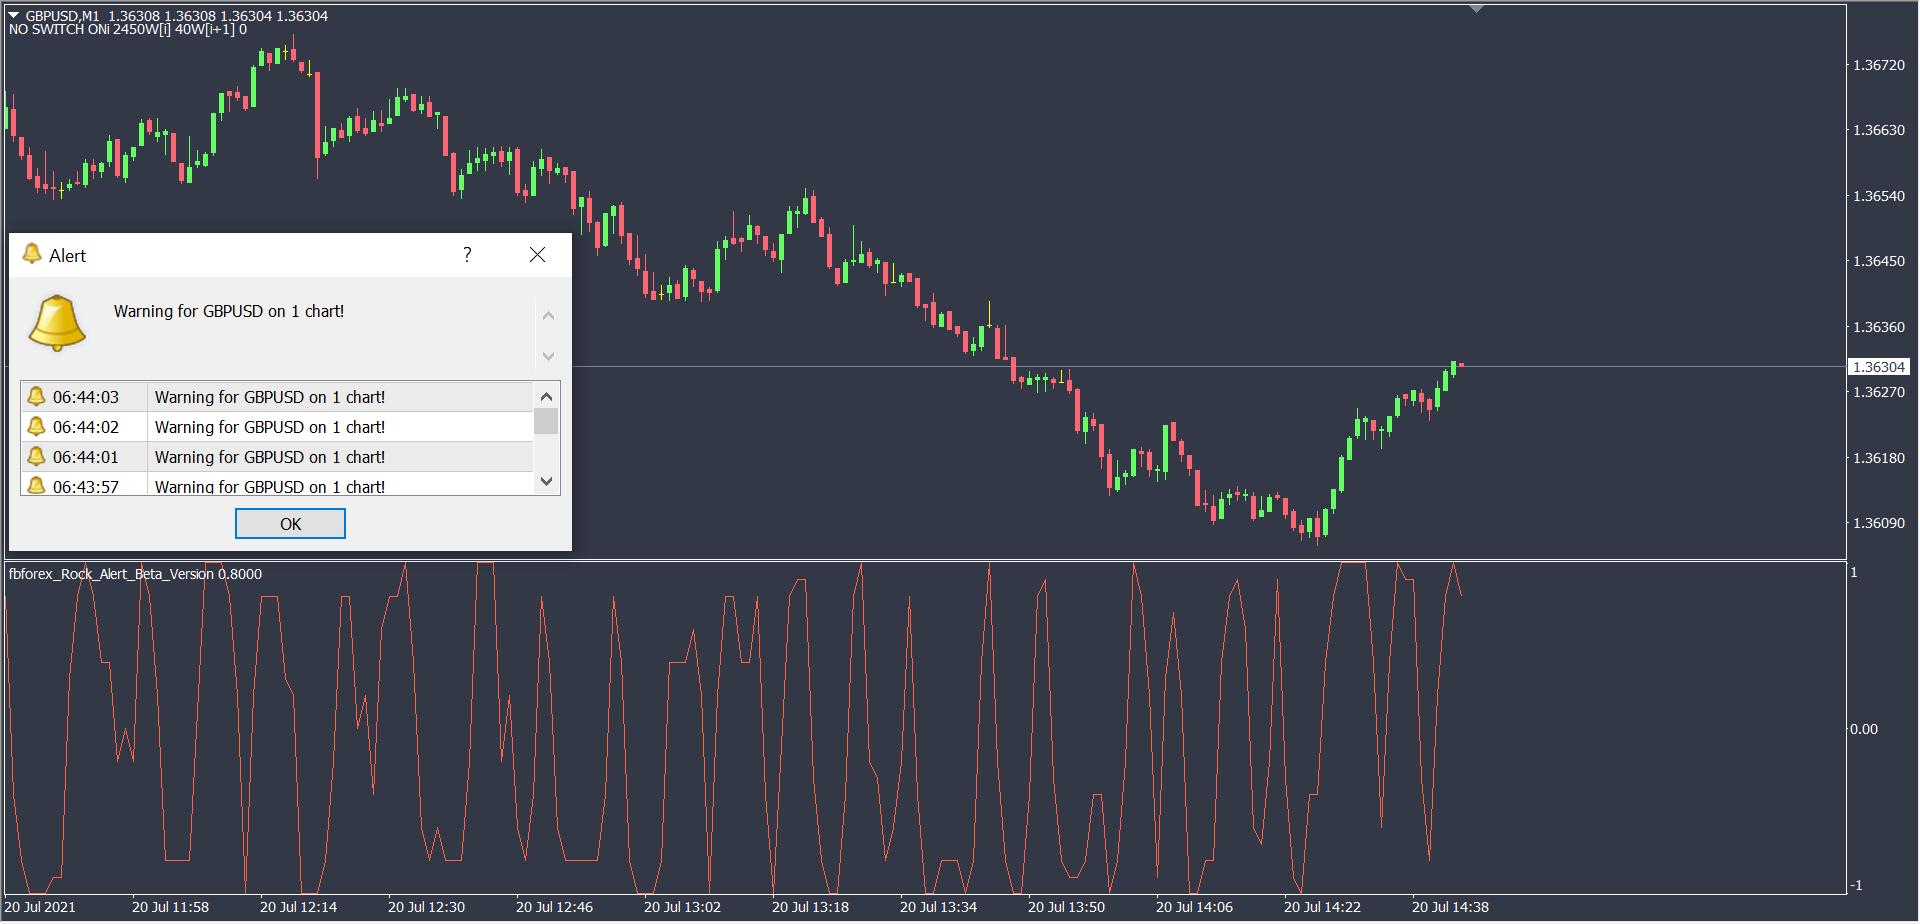Click the fbforex_Rock_Alert indicator label
1920x924 pixels.
(135, 574)
